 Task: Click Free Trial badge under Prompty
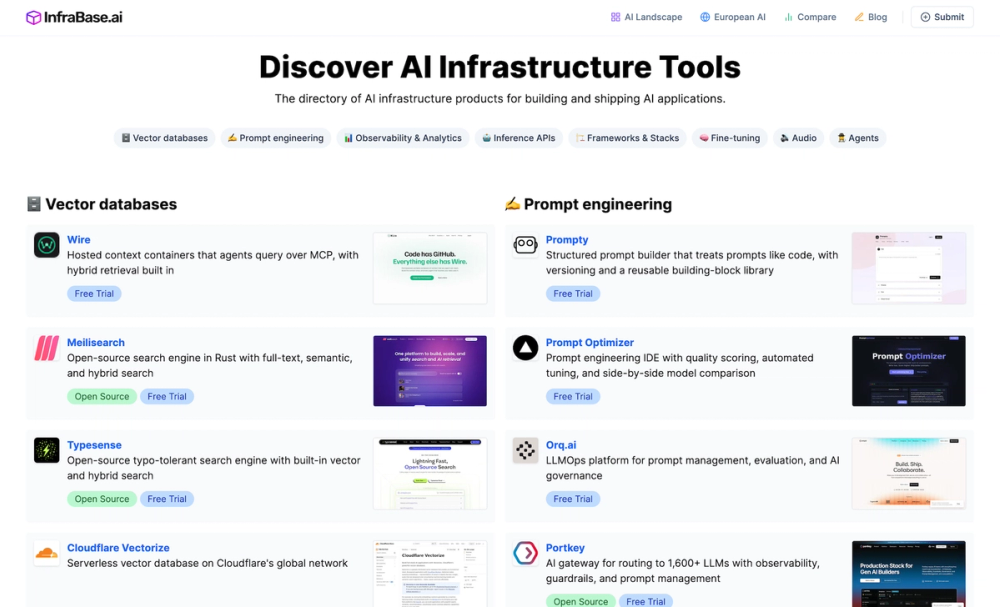(573, 294)
